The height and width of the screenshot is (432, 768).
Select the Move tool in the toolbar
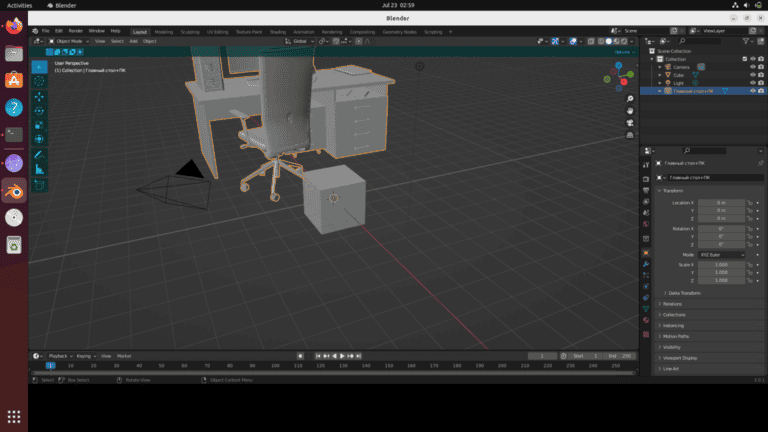click(40, 97)
